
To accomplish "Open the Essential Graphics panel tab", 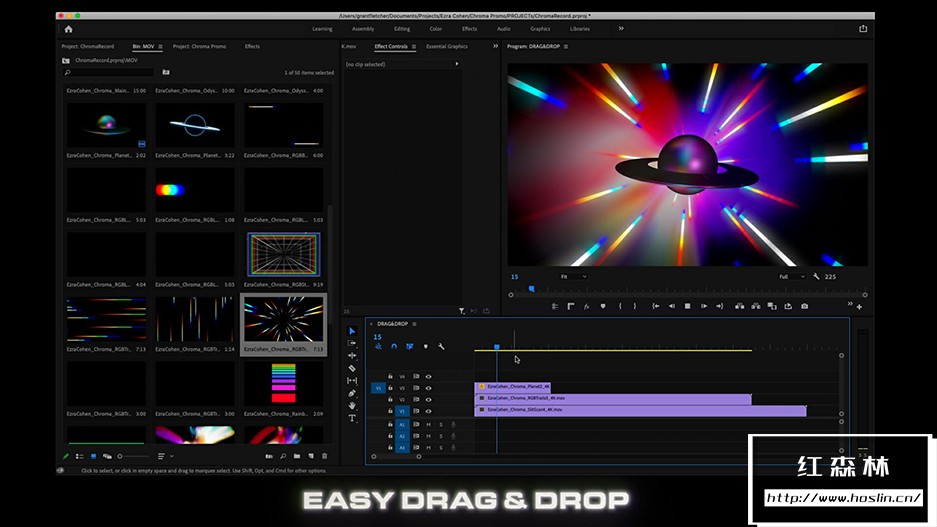I will point(446,46).
